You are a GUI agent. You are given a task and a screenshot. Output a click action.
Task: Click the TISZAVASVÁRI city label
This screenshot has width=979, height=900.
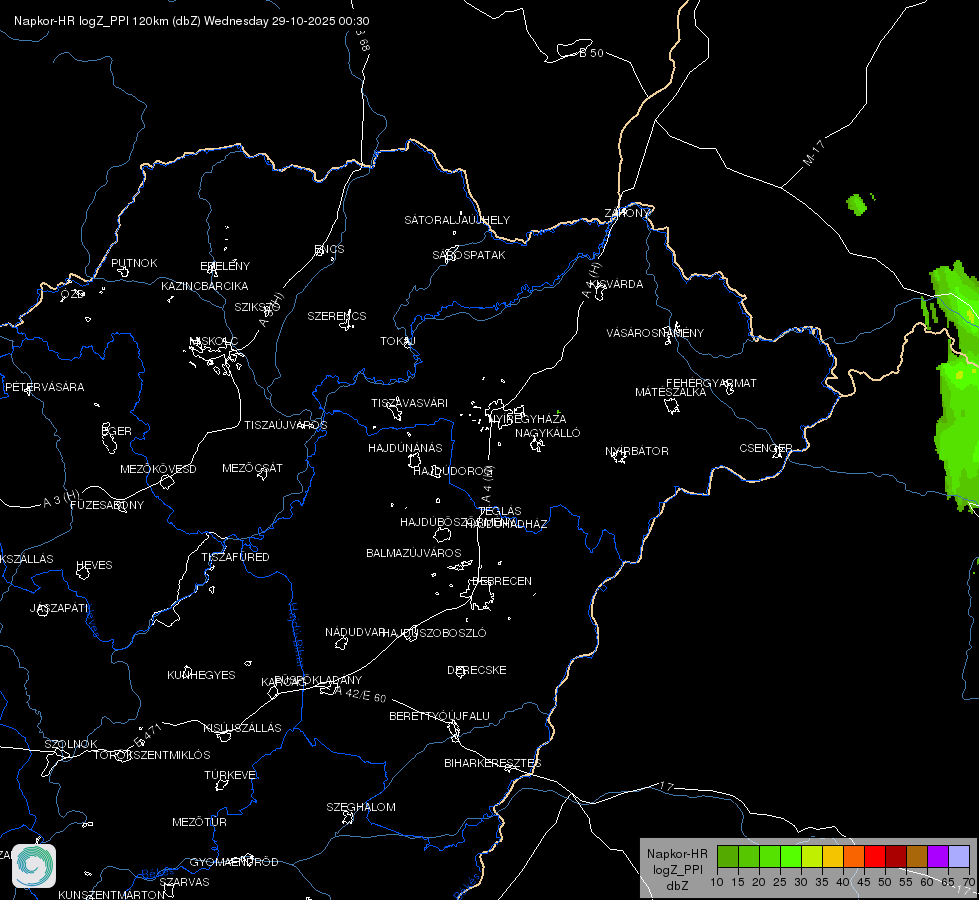pos(410,403)
